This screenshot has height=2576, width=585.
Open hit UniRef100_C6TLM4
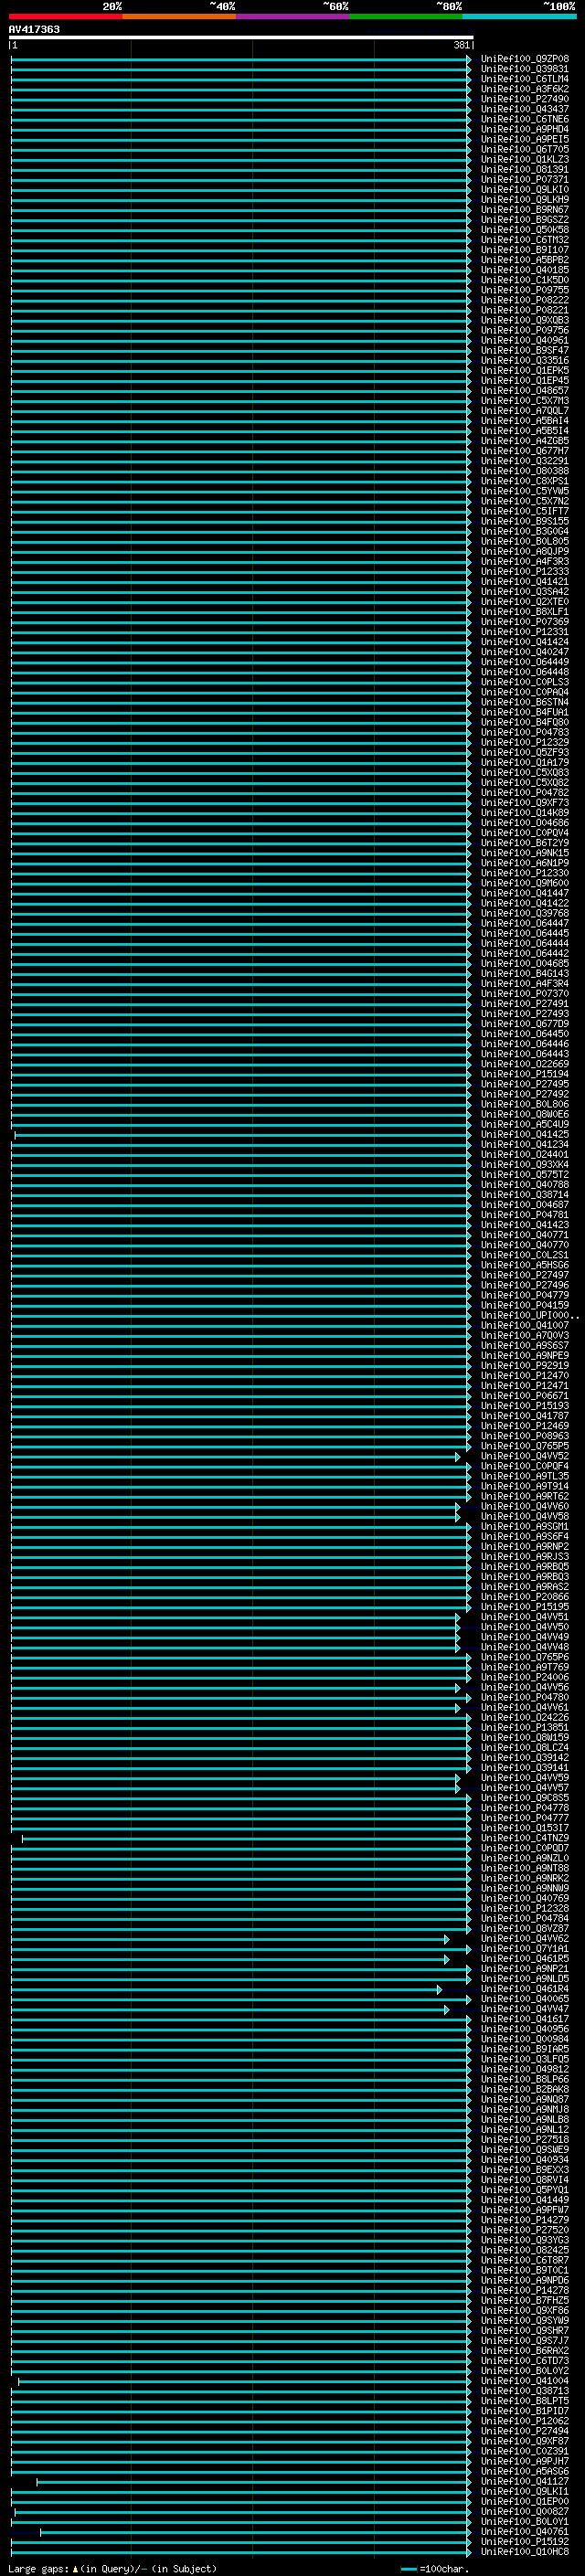coord(524,79)
